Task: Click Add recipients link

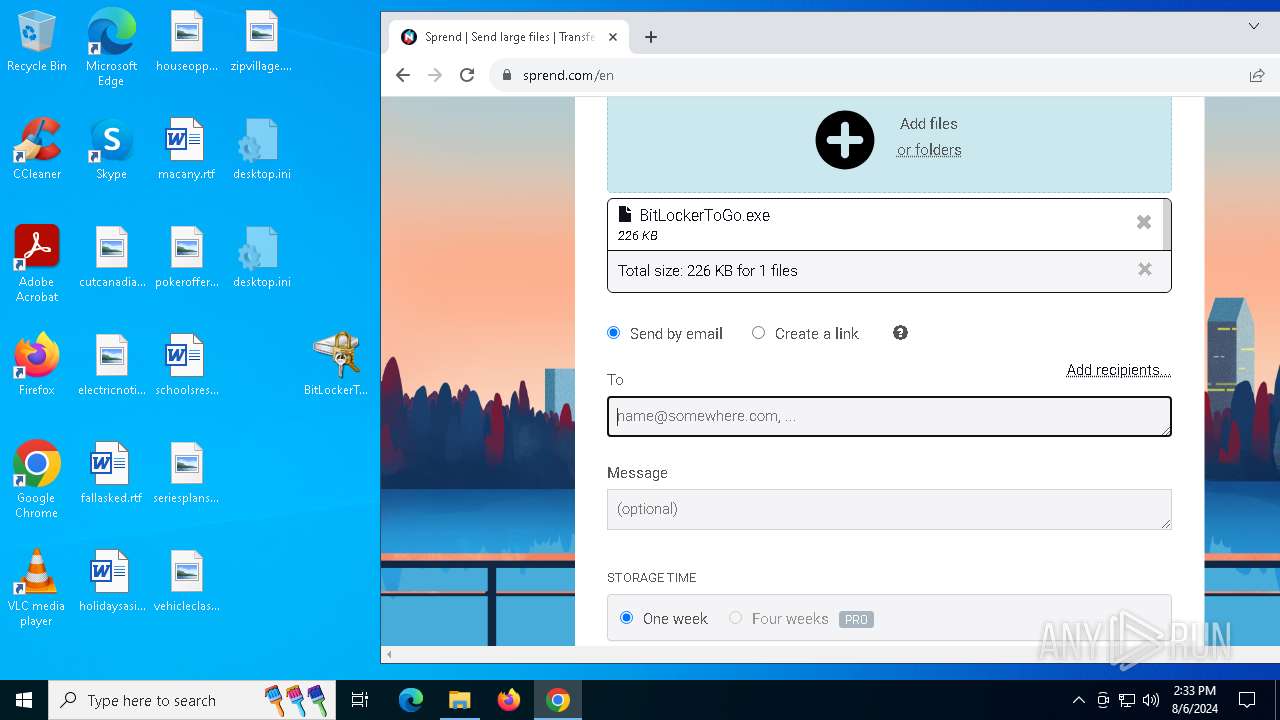Action: pyautogui.click(x=1118, y=370)
